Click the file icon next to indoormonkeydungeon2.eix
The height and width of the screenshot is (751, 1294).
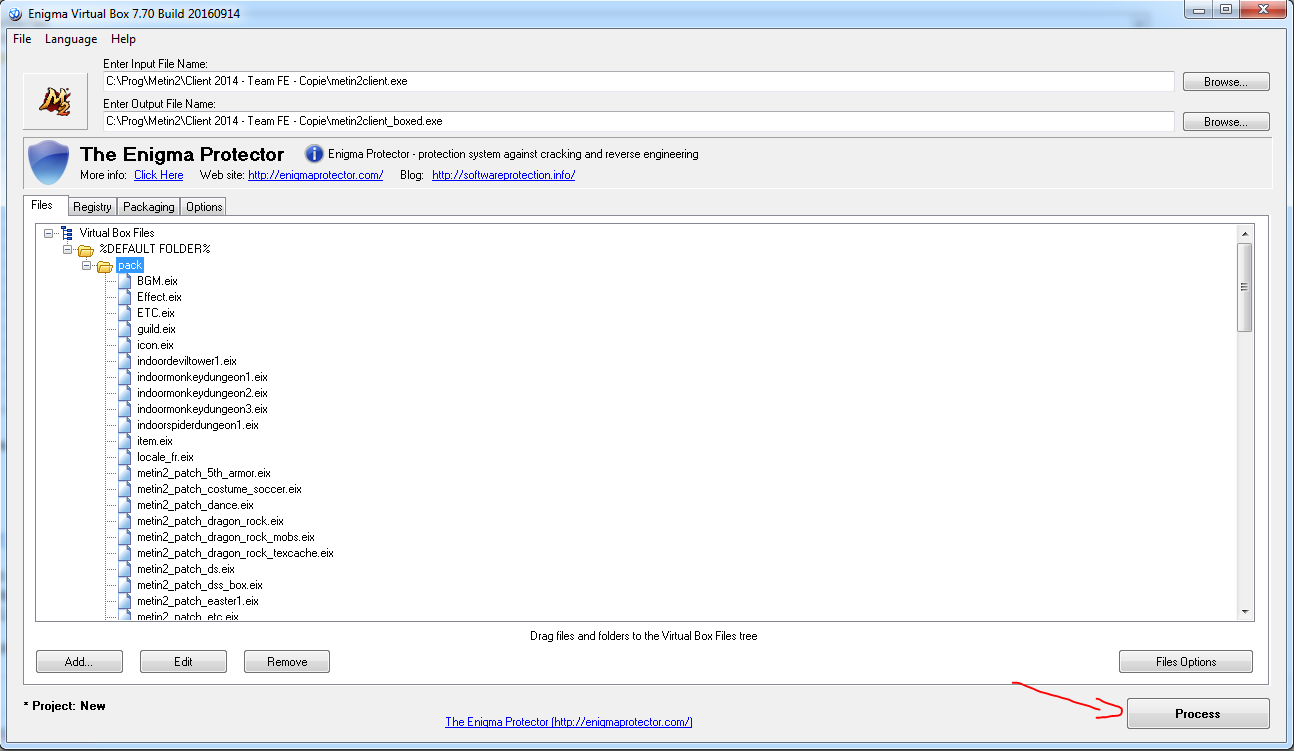point(124,393)
